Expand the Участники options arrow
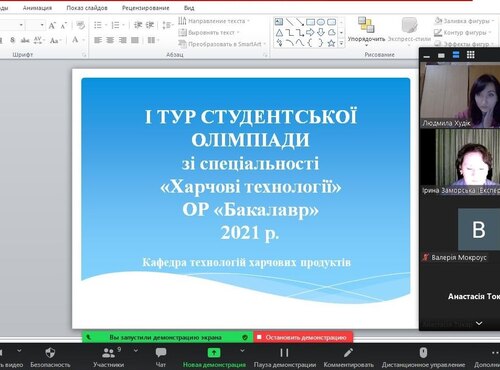500x370 pixels. (x=136, y=350)
